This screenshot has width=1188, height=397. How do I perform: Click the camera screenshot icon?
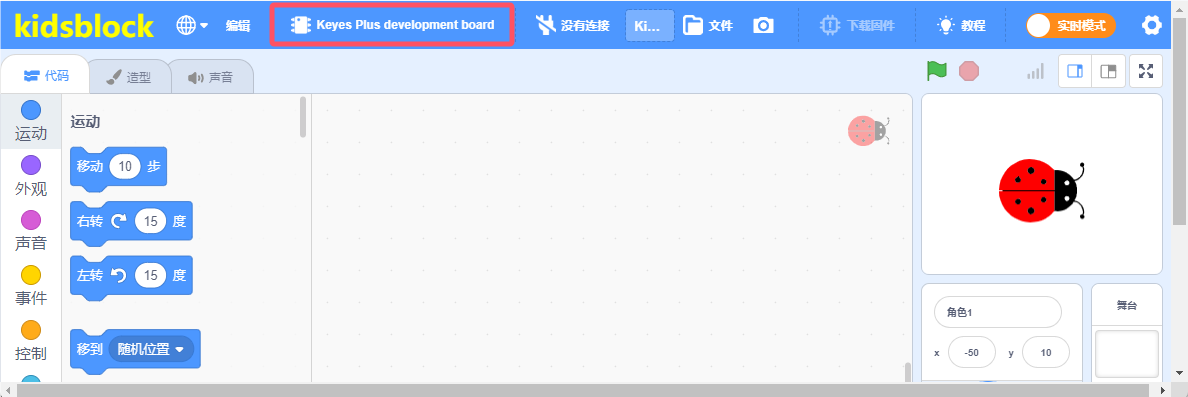pos(764,26)
